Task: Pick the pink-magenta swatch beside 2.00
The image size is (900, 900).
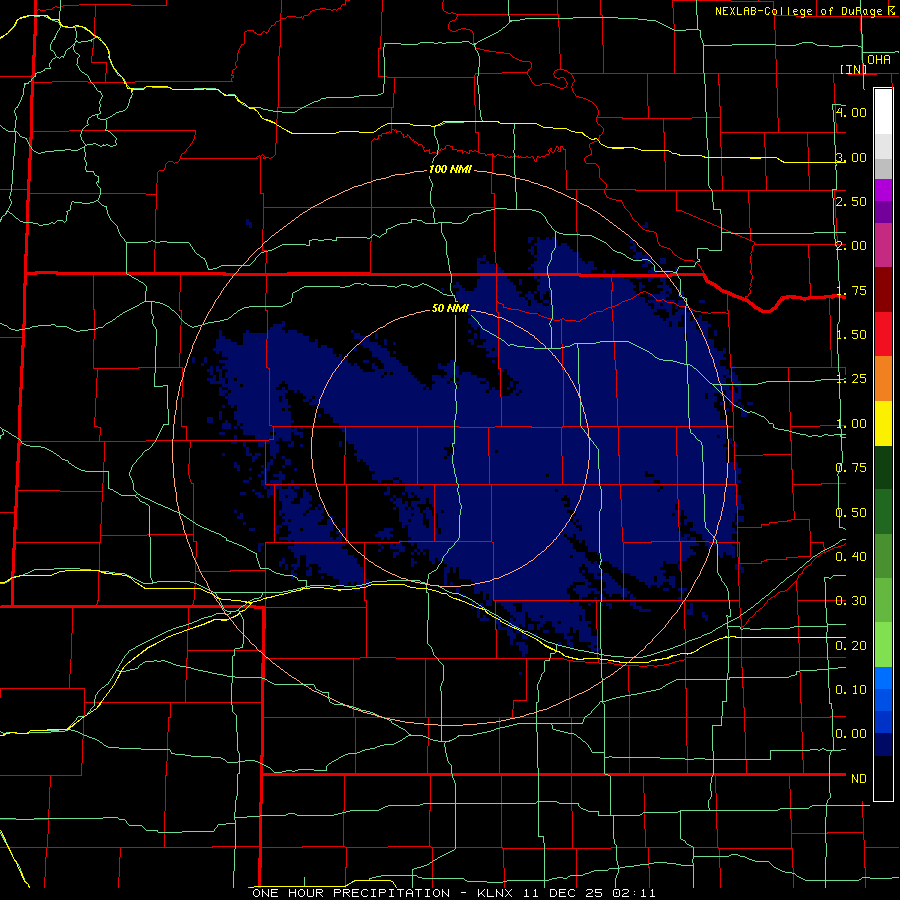Action: click(x=883, y=245)
